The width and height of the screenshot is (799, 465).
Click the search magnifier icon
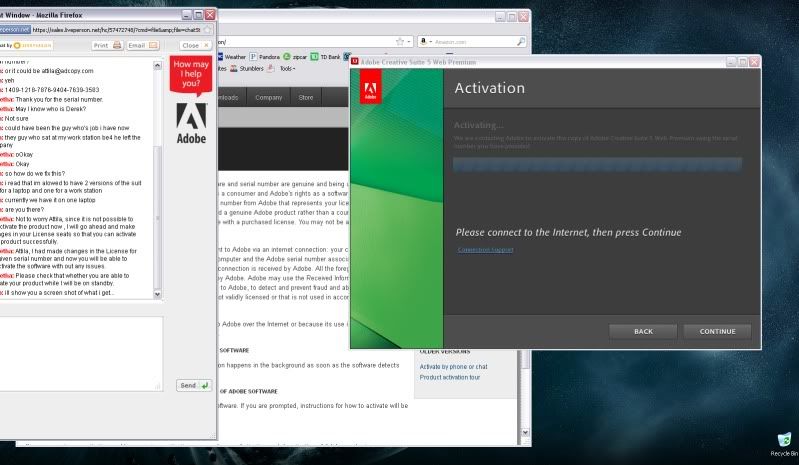(521, 42)
